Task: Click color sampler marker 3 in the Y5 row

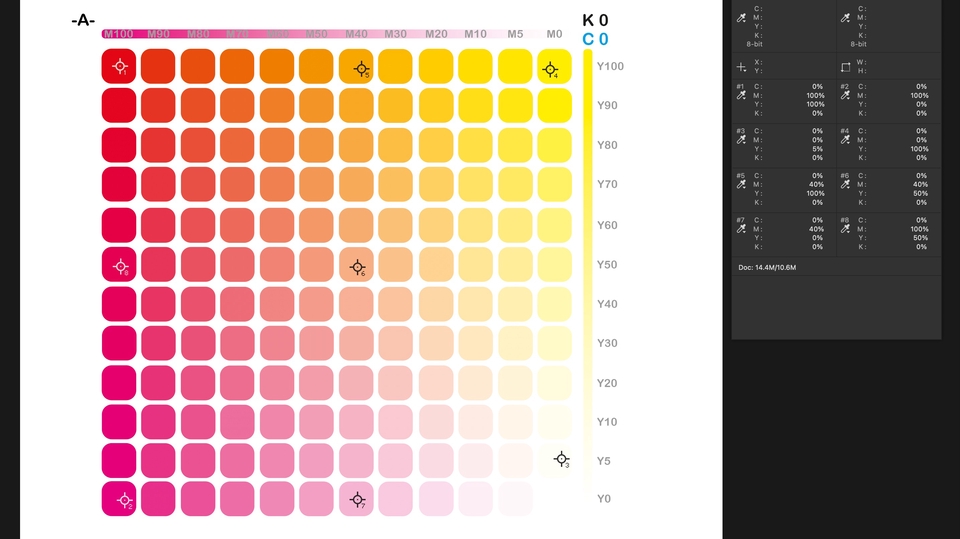Action: click(x=561, y=458)
